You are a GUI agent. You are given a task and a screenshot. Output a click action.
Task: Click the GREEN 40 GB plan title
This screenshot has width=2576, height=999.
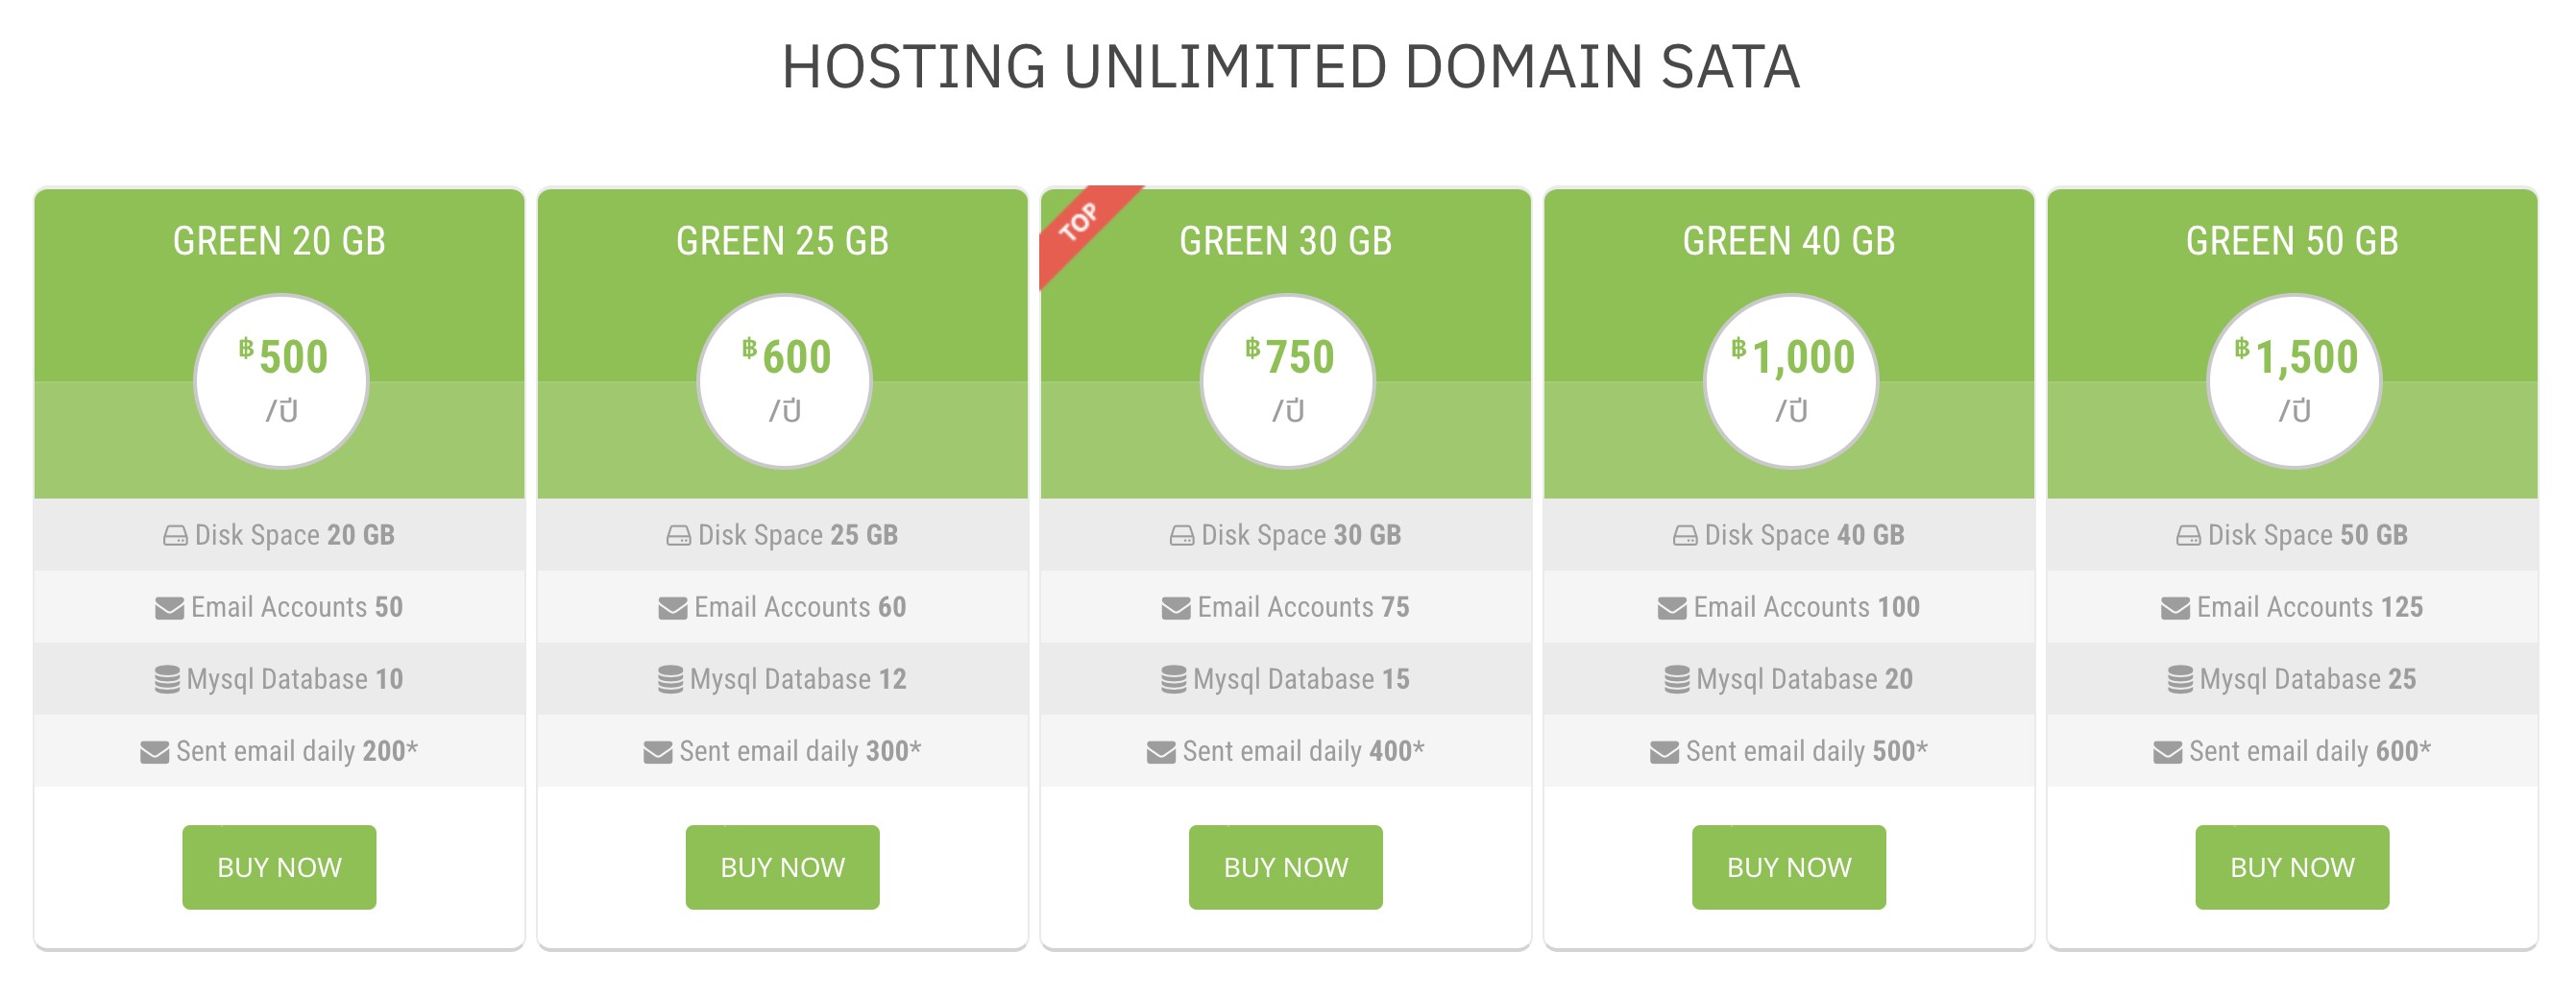[1788, 241]
